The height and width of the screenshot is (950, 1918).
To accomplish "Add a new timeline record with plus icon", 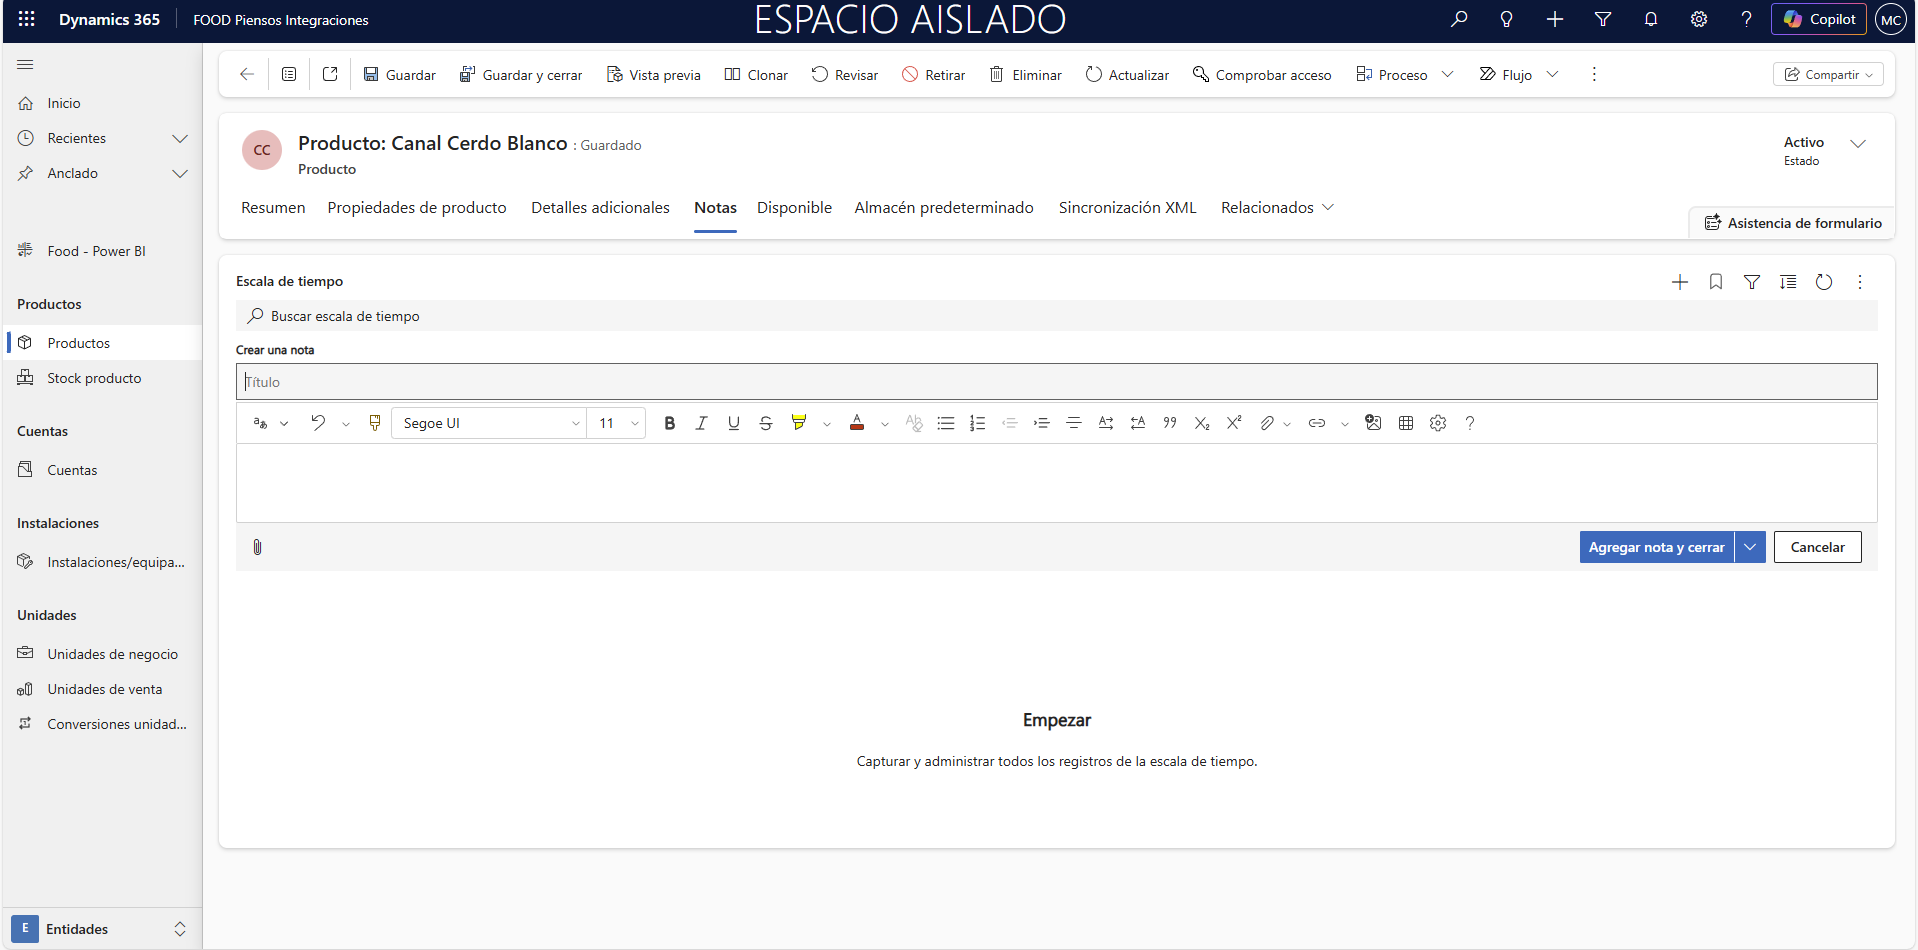I will [1679, 282].
